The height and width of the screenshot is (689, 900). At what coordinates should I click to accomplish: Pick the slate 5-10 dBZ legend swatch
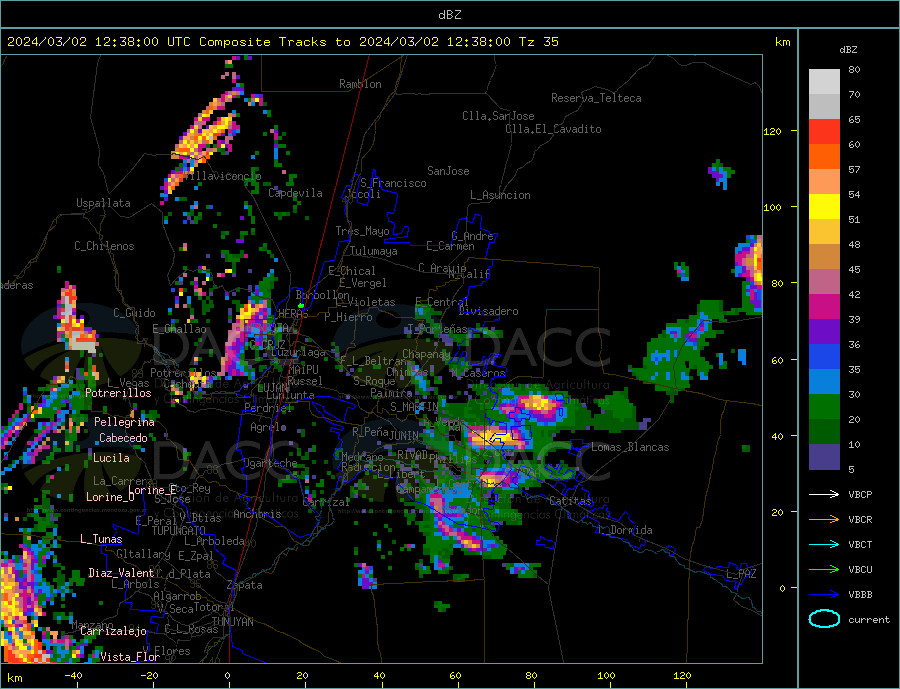pyautogui.click(x=824, y=457)
